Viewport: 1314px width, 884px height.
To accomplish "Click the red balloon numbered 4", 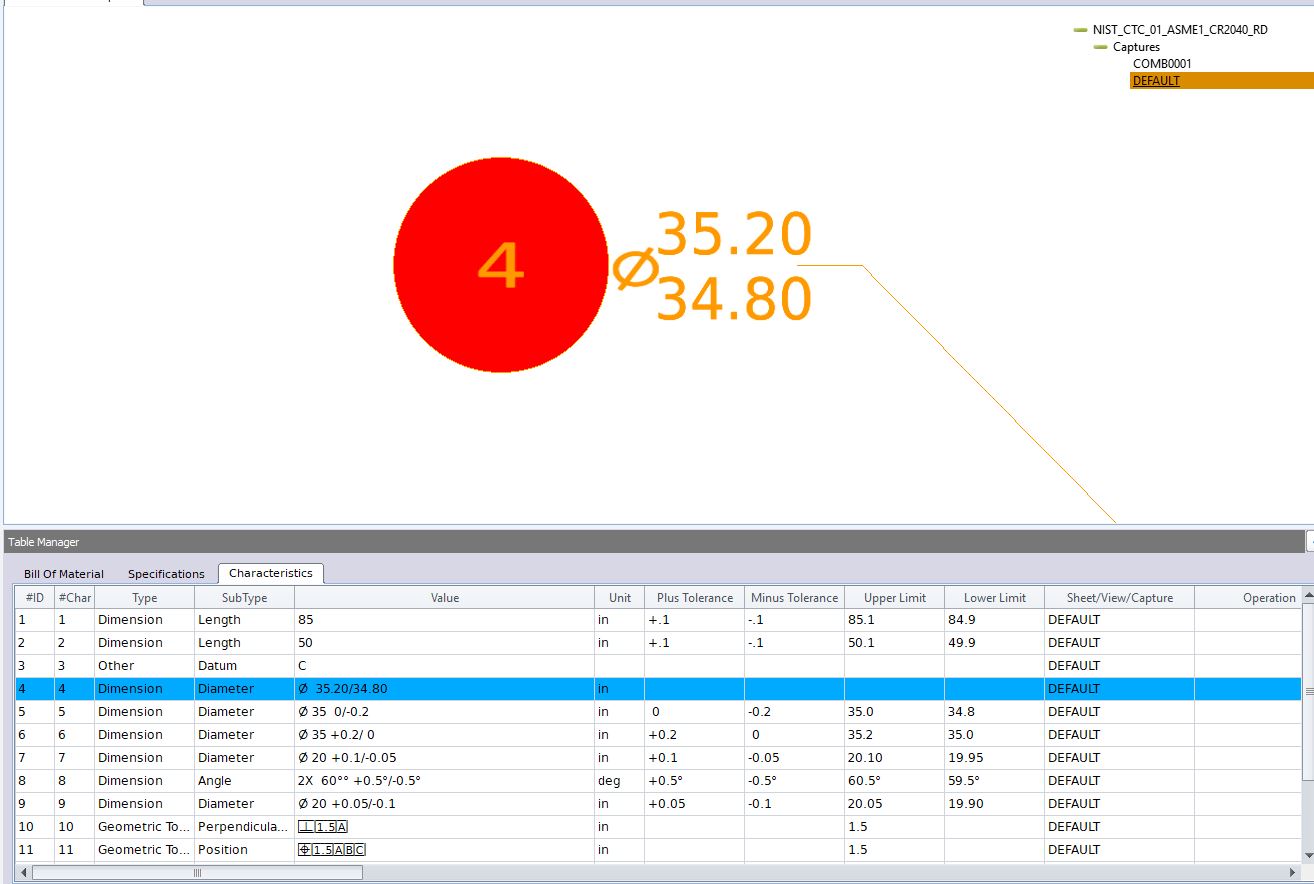I will point(500,265).
